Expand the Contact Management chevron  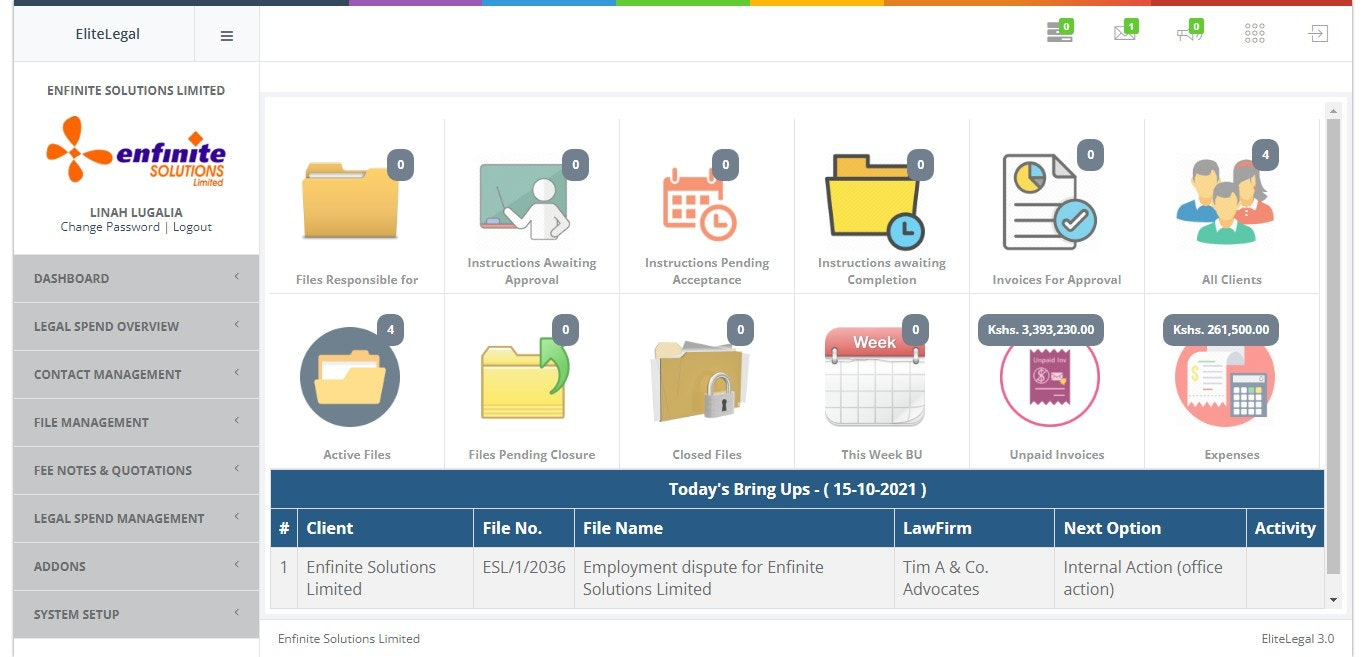point(237,373)
